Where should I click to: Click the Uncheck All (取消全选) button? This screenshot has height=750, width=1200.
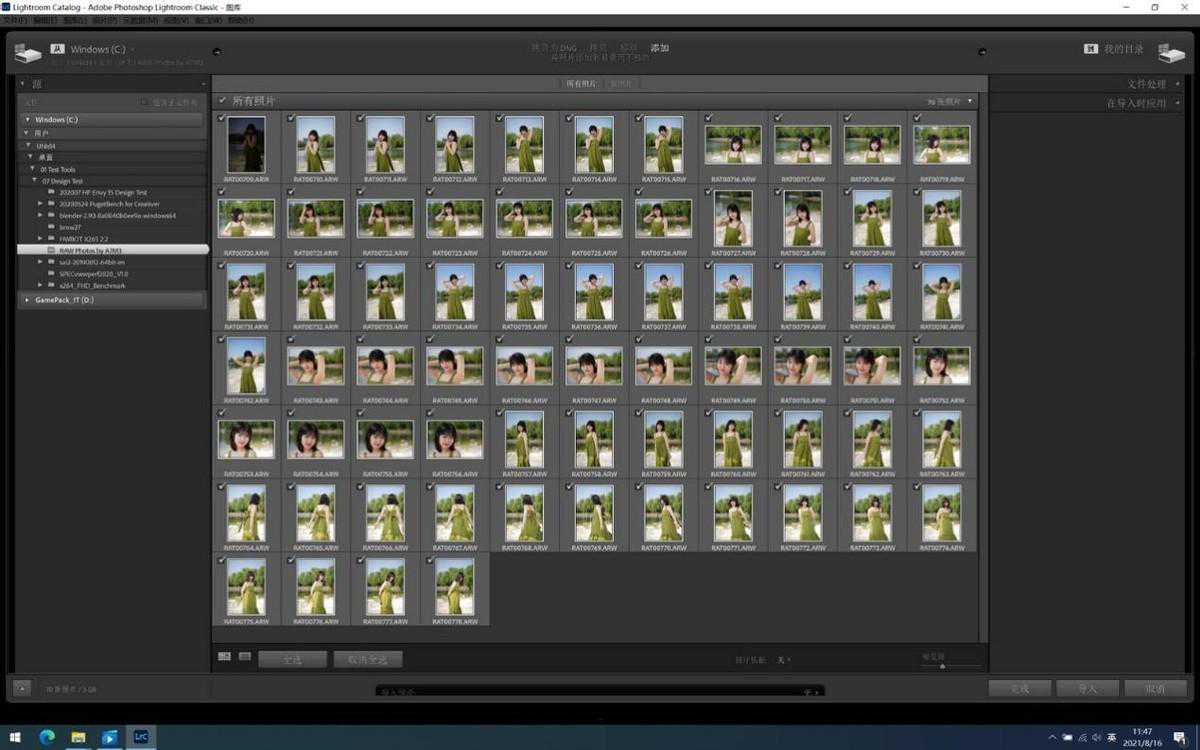[x=368, y=659]
